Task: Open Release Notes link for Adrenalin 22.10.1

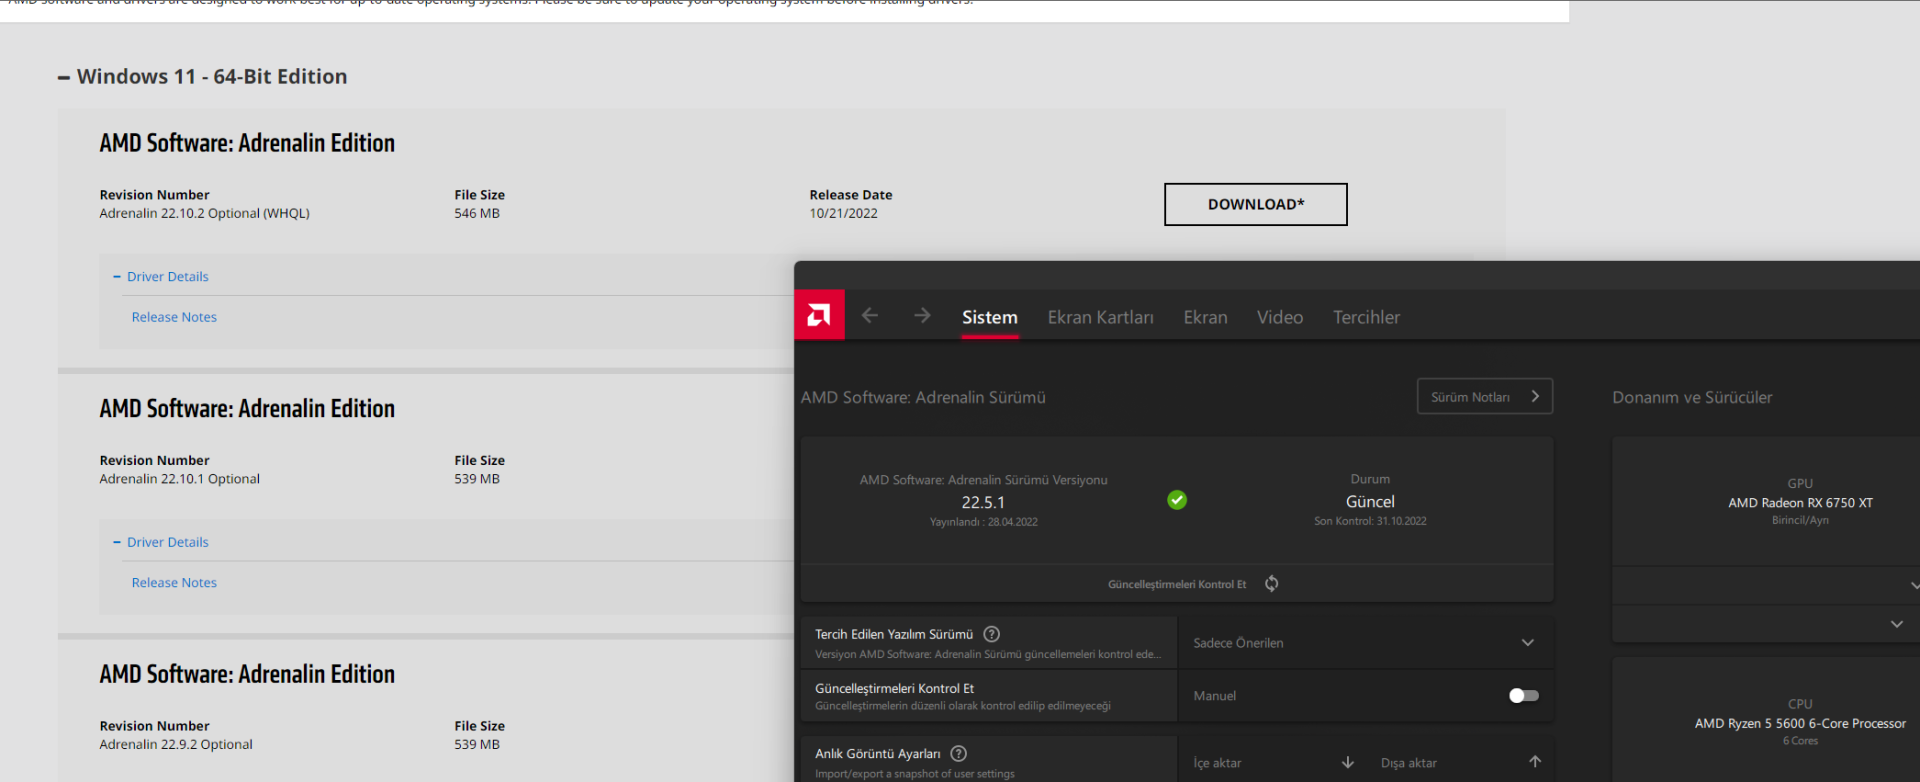Action: click(174, 583)
